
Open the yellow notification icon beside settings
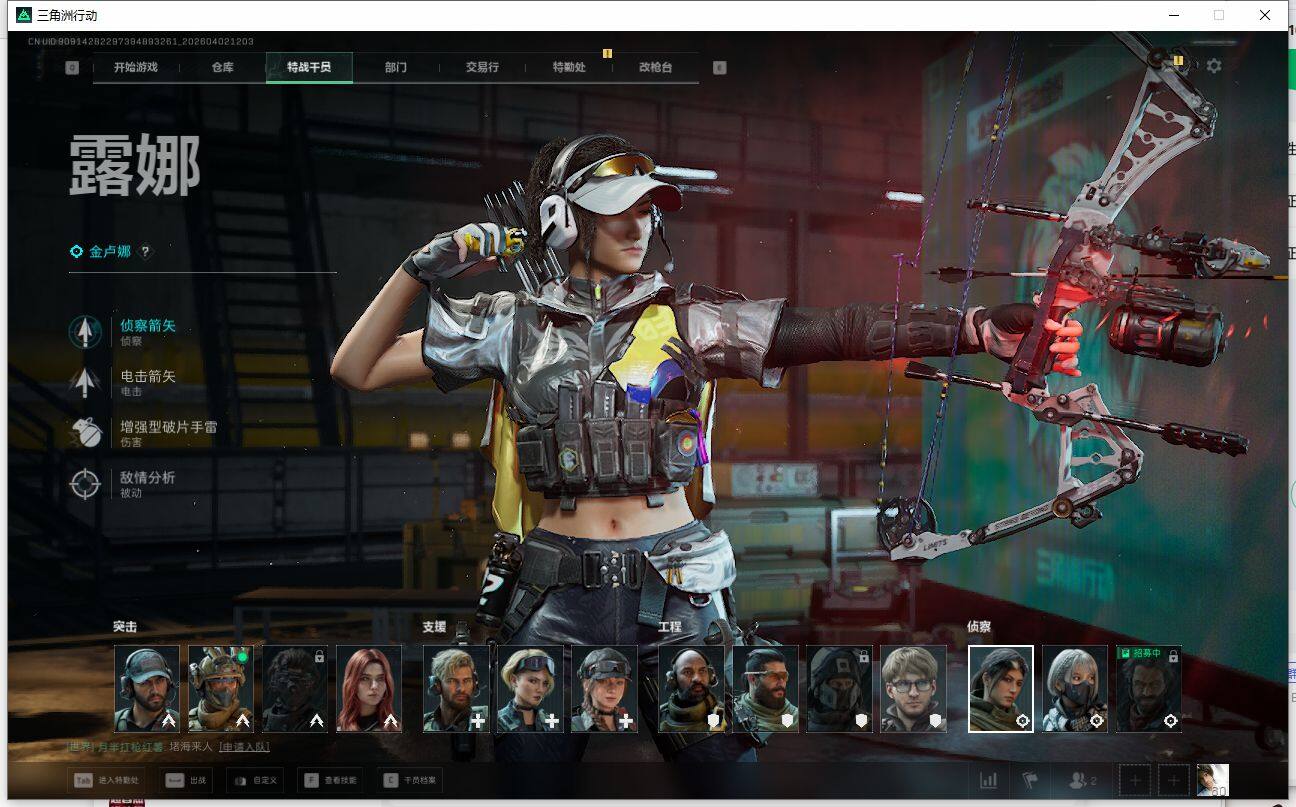click(x=1178, y=60)
